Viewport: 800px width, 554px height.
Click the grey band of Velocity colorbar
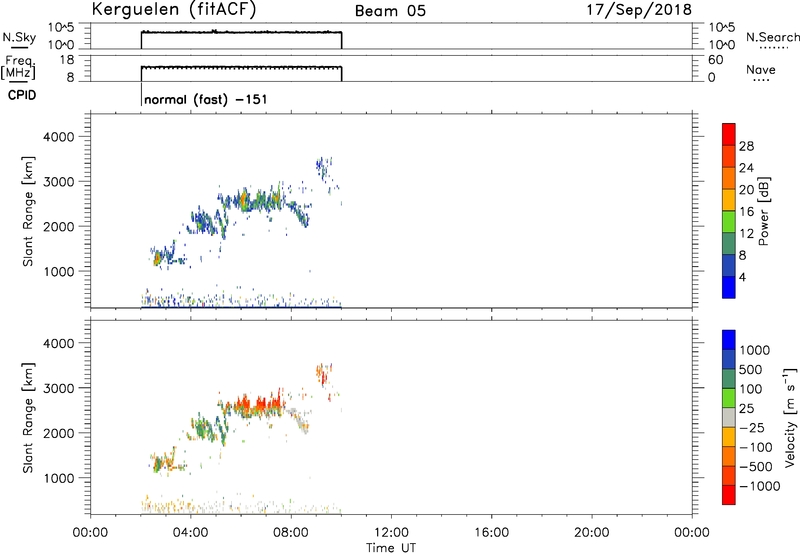tap(729, 418)
